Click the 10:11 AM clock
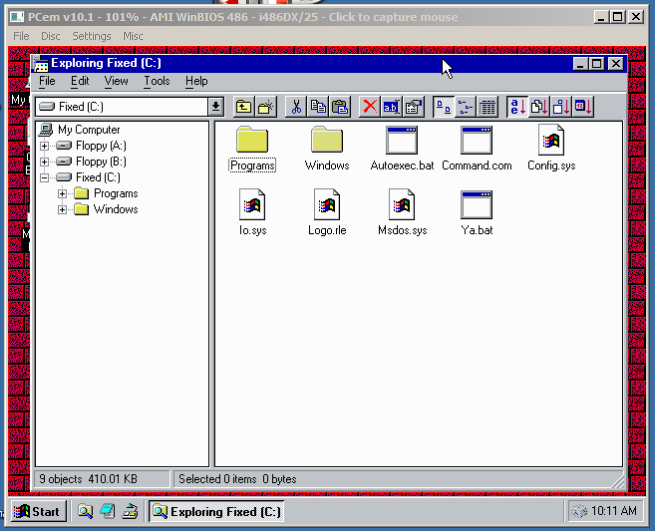Viewport: 655px width, 531px height. (x=614, y=511)
